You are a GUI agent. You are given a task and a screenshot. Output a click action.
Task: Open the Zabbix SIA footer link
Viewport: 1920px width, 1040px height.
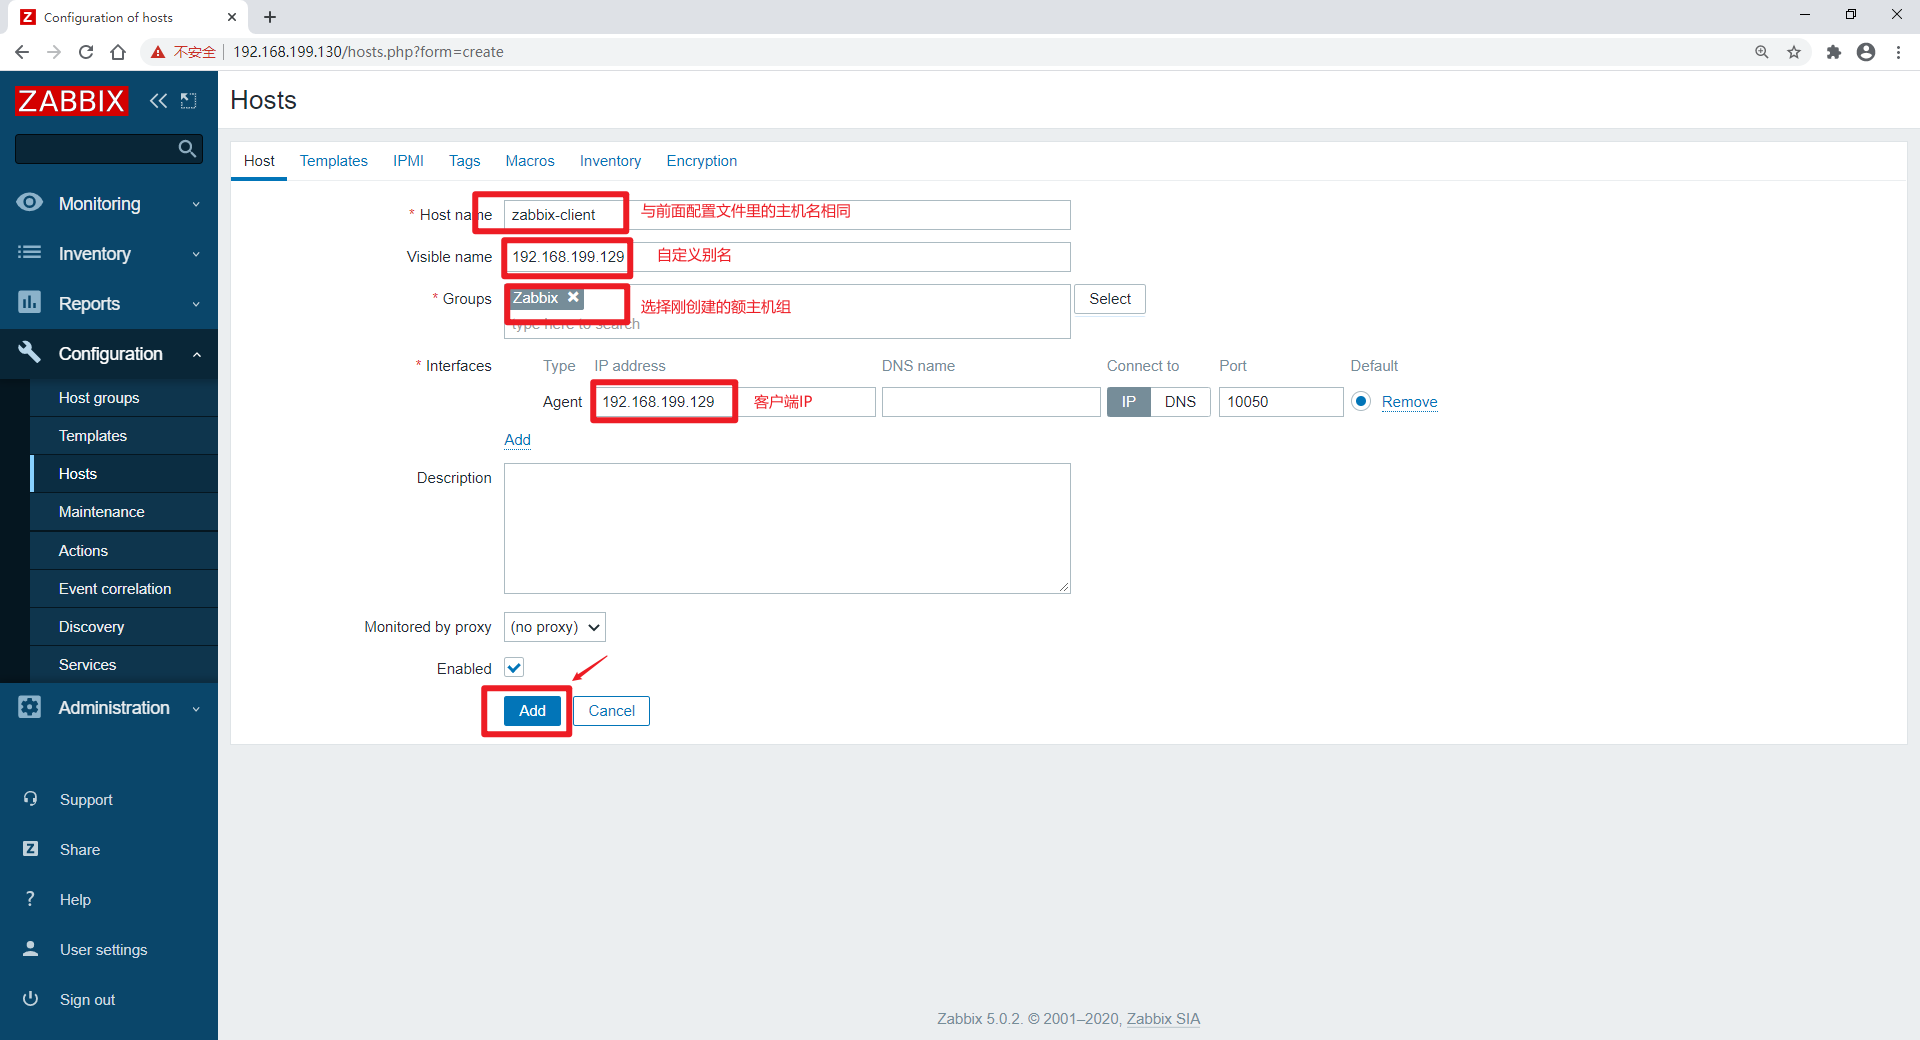tap(1163, 1019)
